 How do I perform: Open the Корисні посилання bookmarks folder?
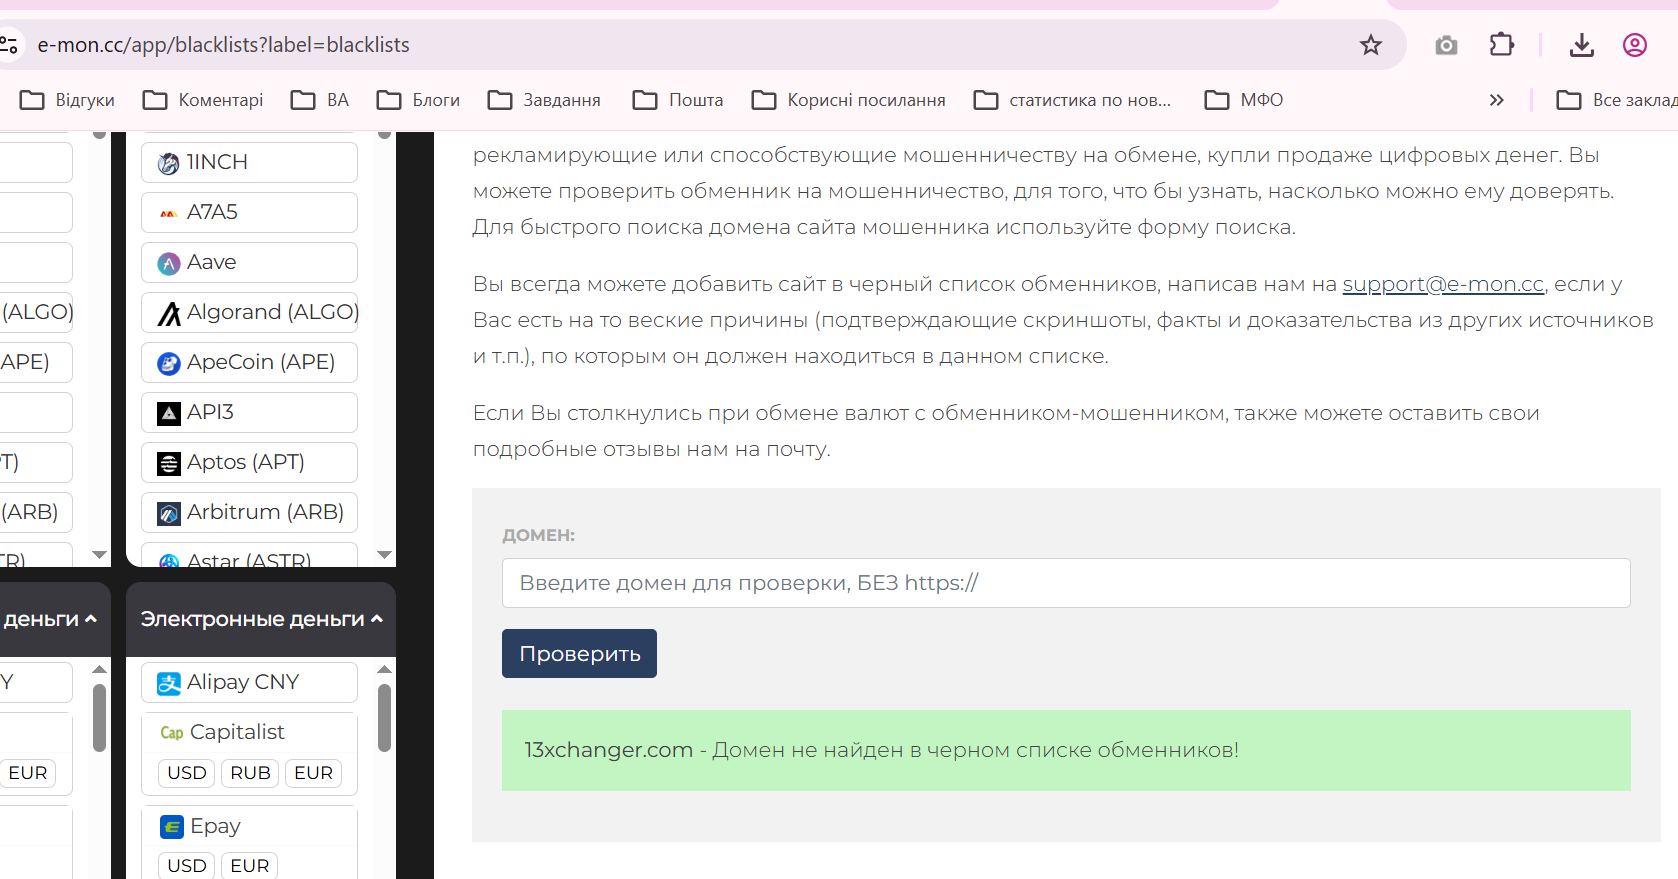(848, 100)
